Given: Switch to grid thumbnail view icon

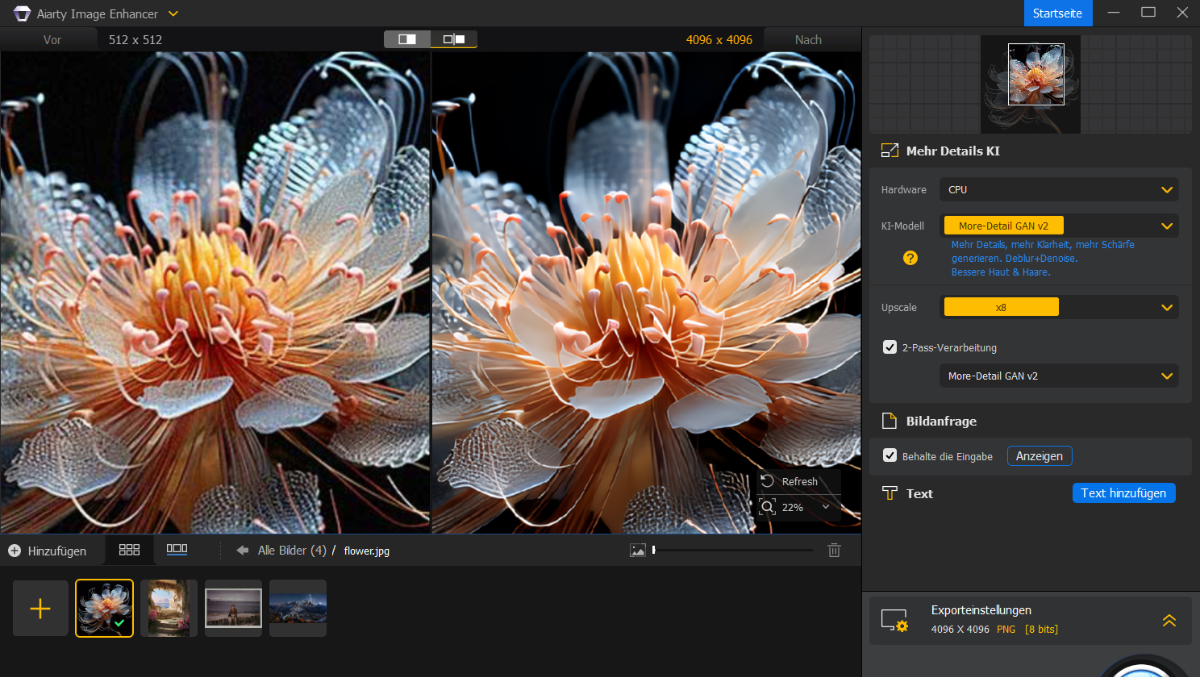Looking at the screenshot, I should pos(129,550).
